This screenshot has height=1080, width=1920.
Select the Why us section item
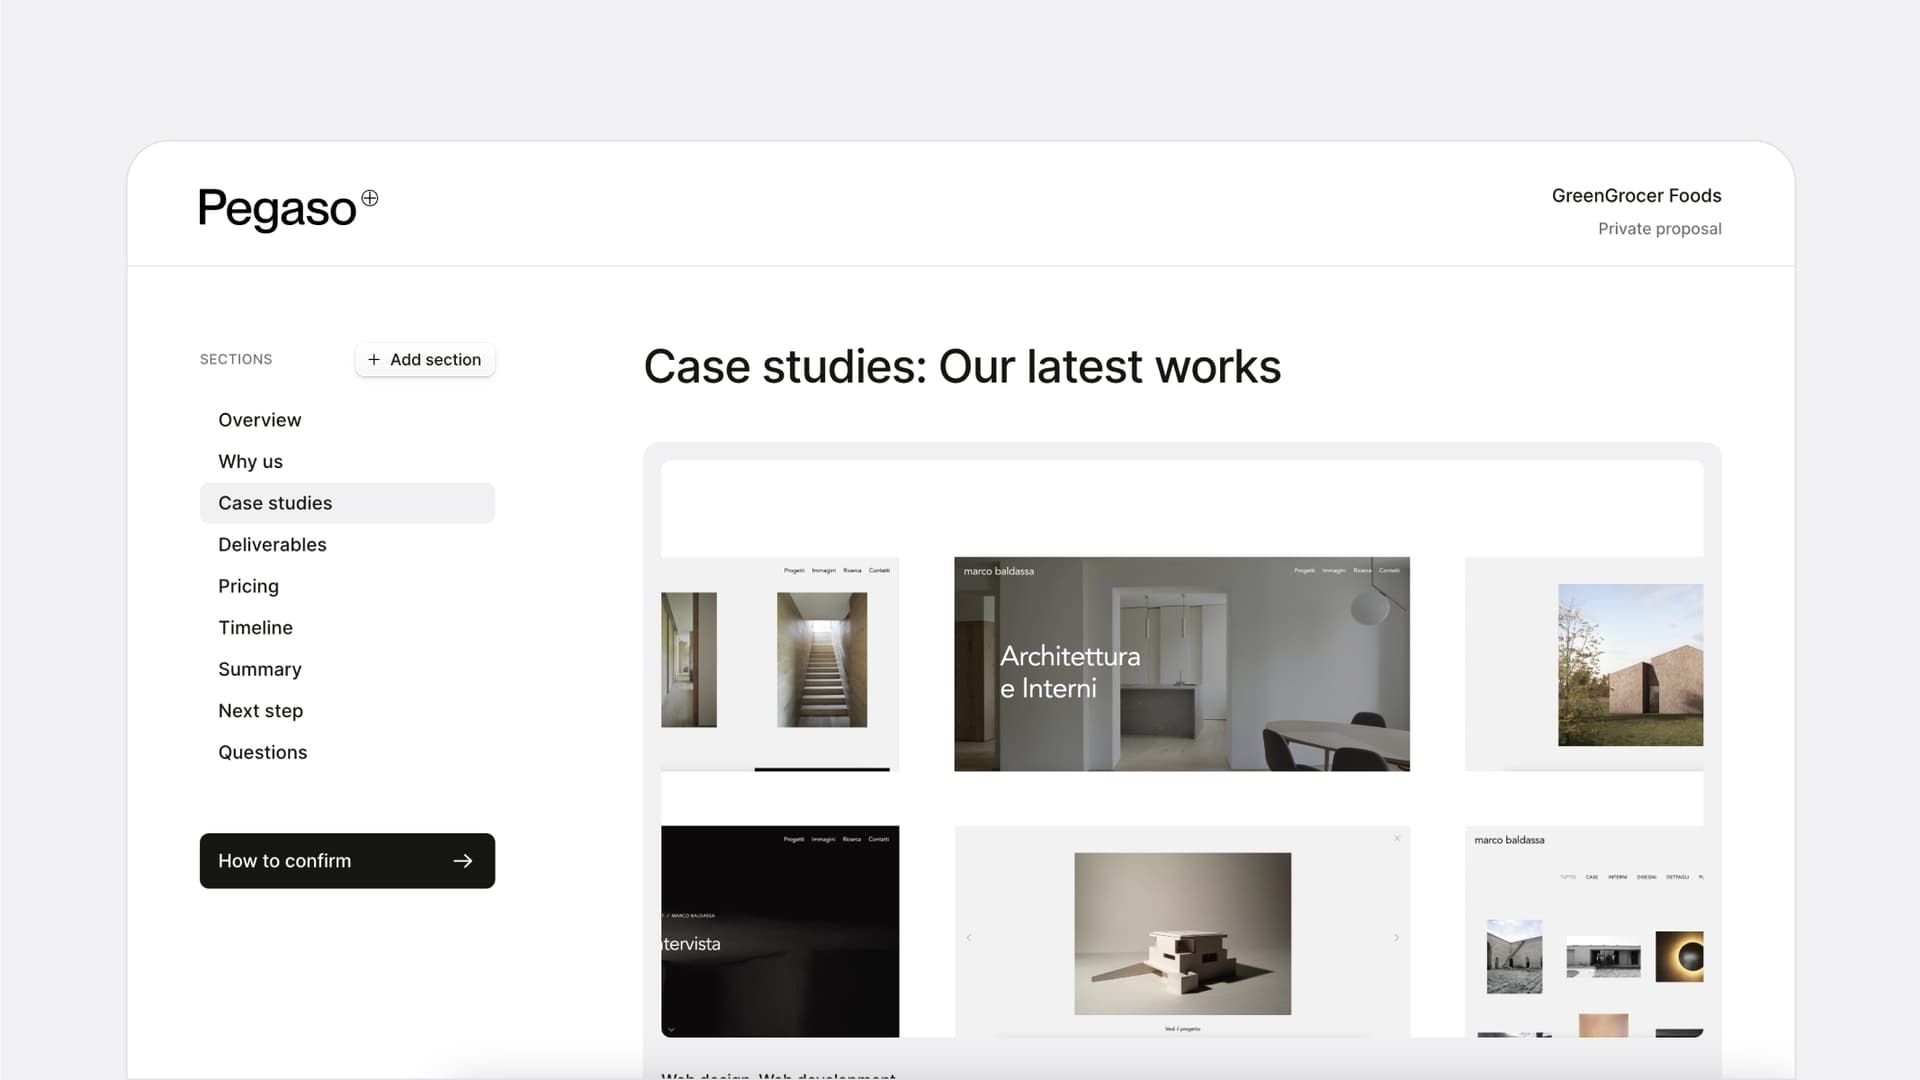249,462
